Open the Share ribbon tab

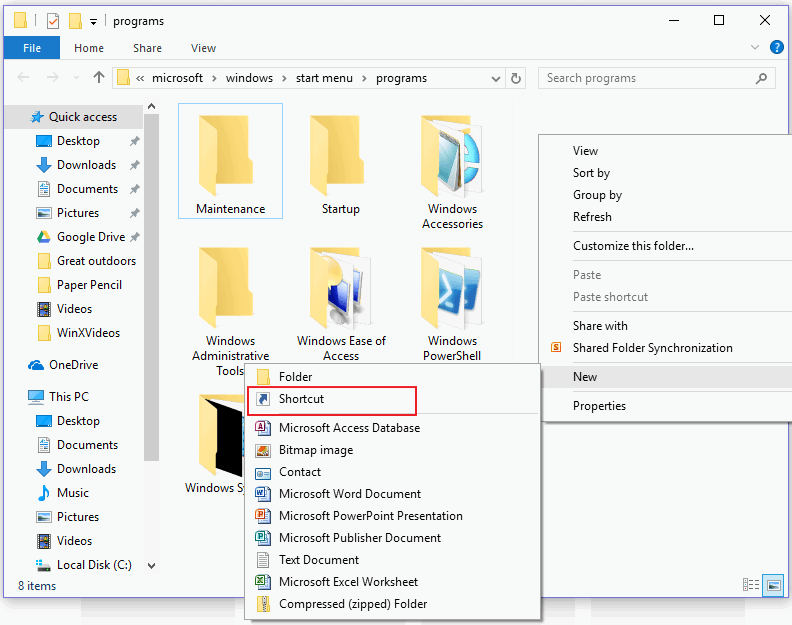tap(147, 48)
